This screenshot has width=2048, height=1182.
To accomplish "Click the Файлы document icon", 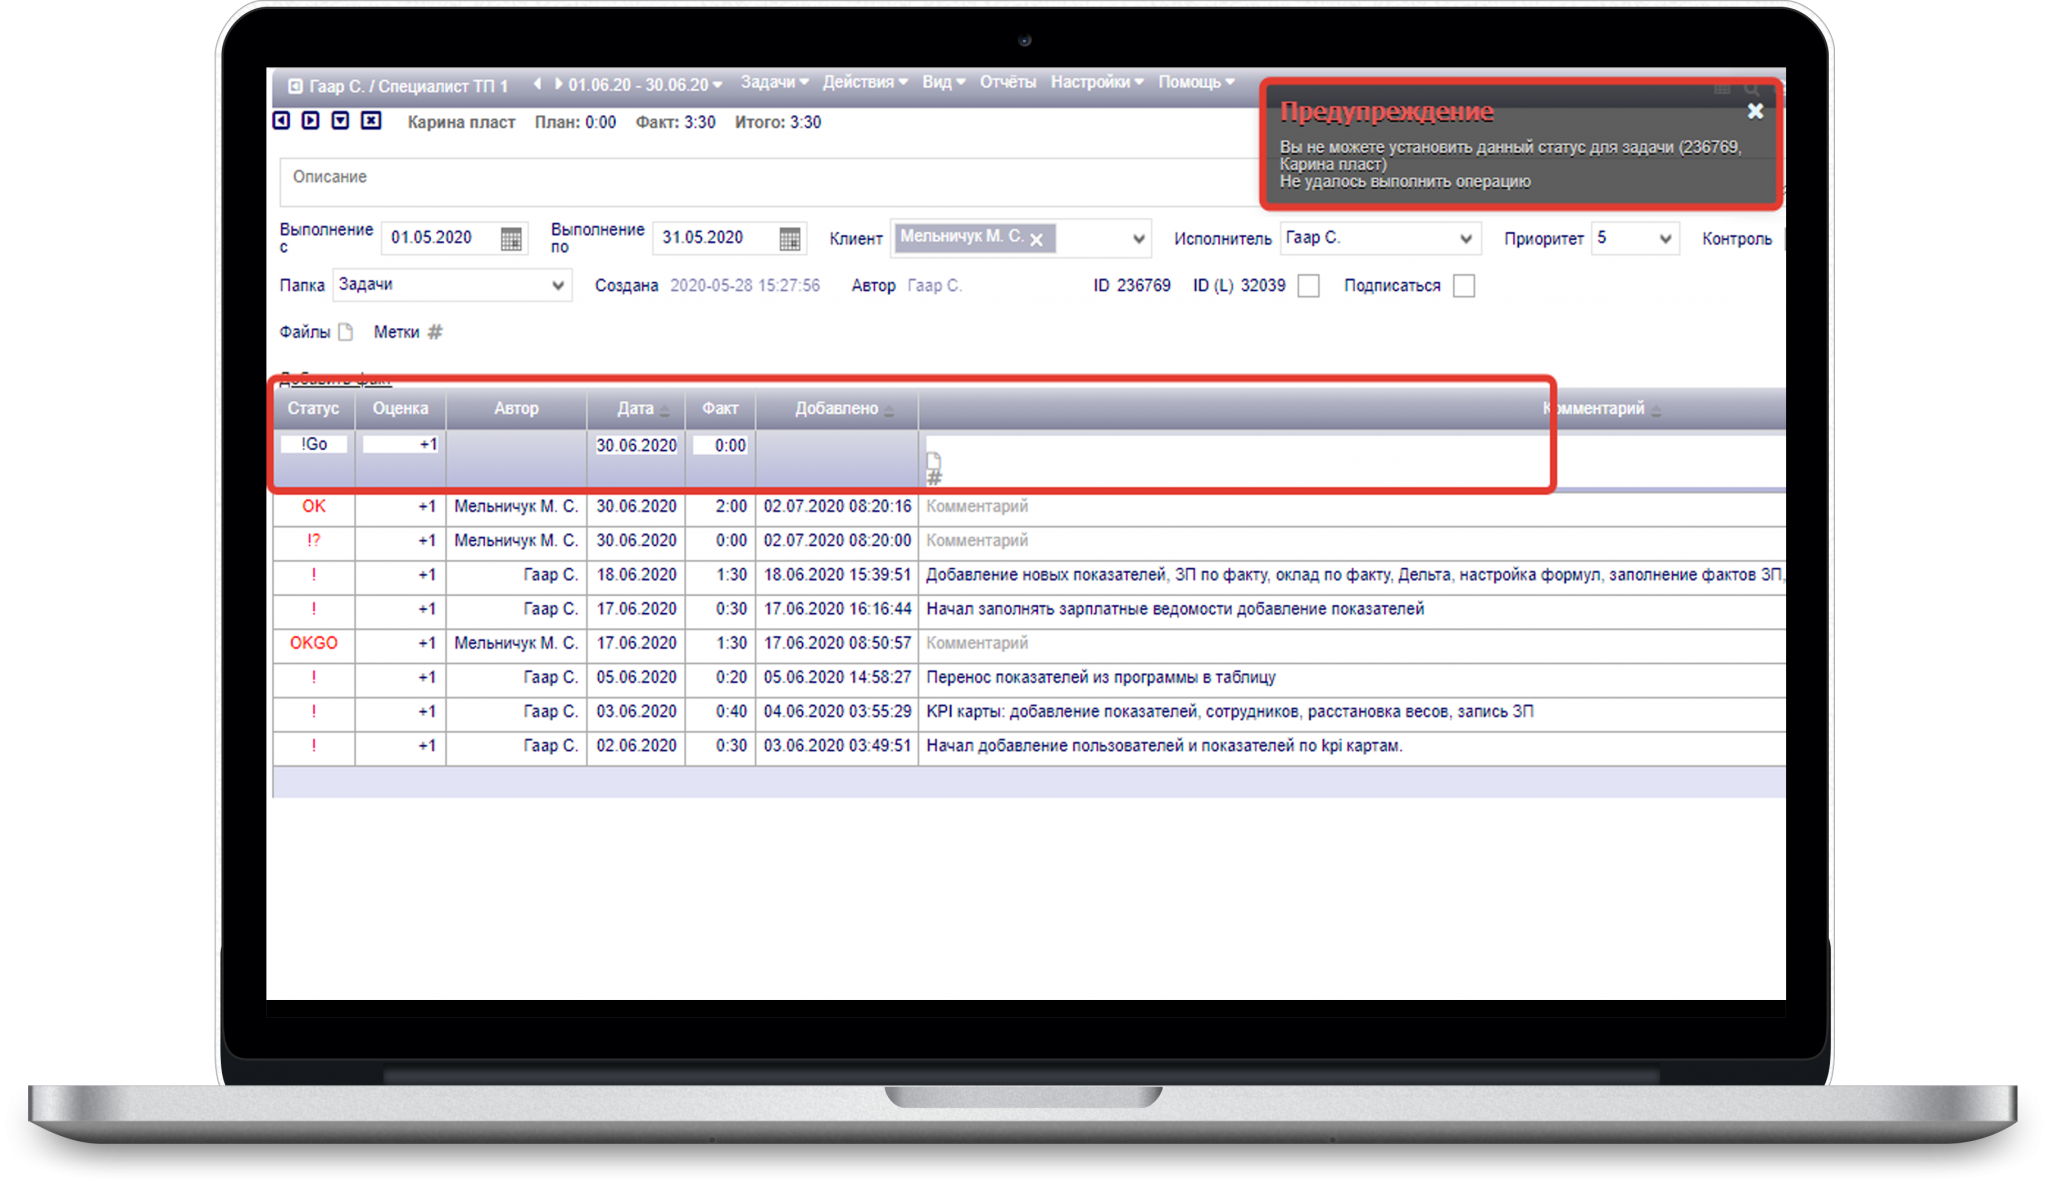I will pyautogui.click(x=346, y=332).
